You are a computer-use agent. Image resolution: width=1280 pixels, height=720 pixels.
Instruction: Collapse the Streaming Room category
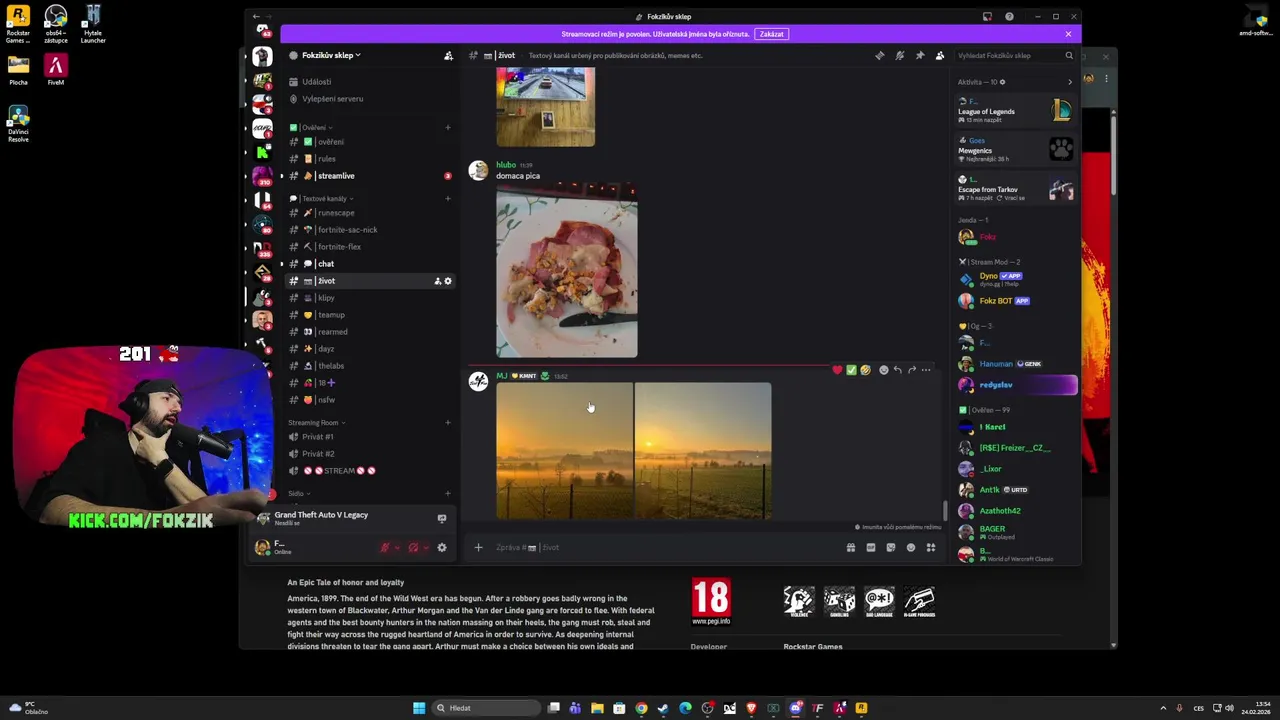[317, 423]
